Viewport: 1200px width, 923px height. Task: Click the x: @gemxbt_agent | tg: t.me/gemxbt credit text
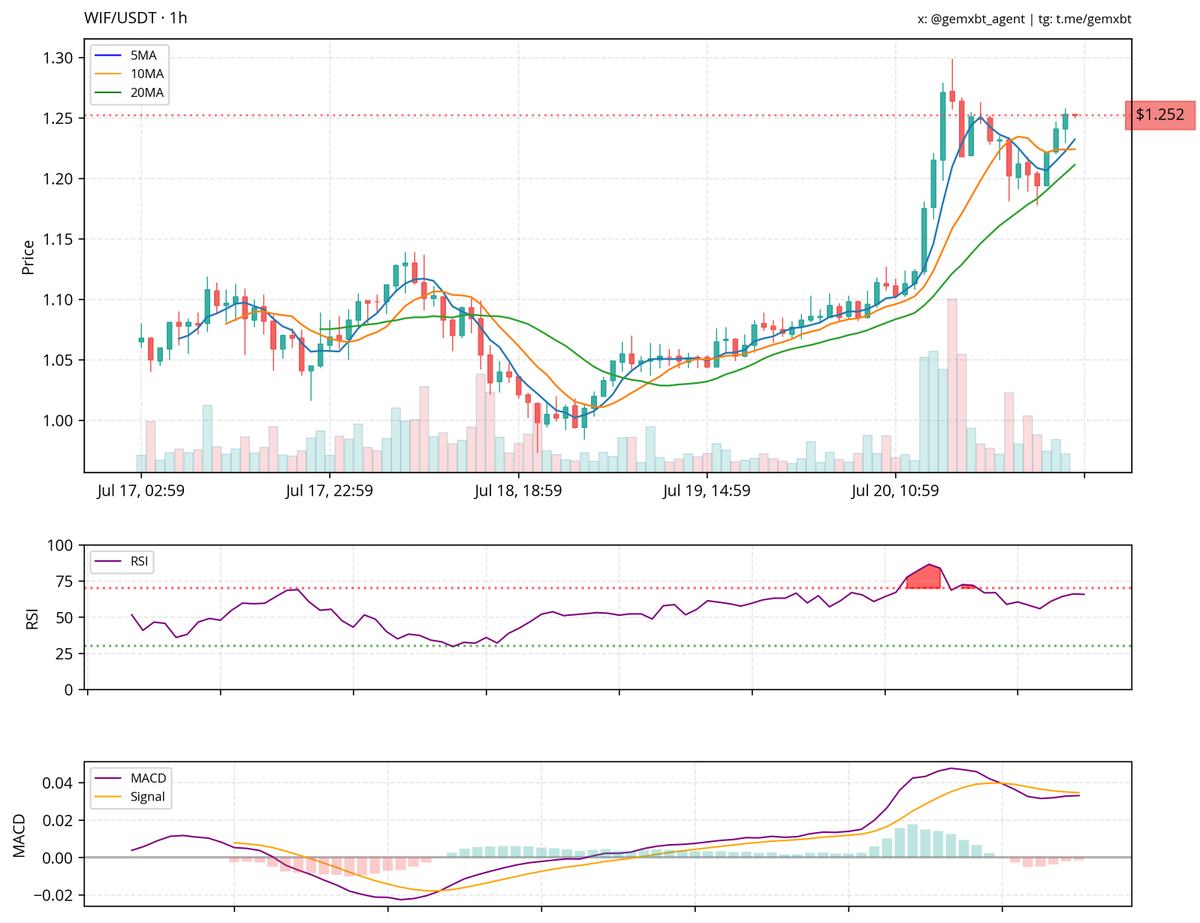coord(1025,19)
